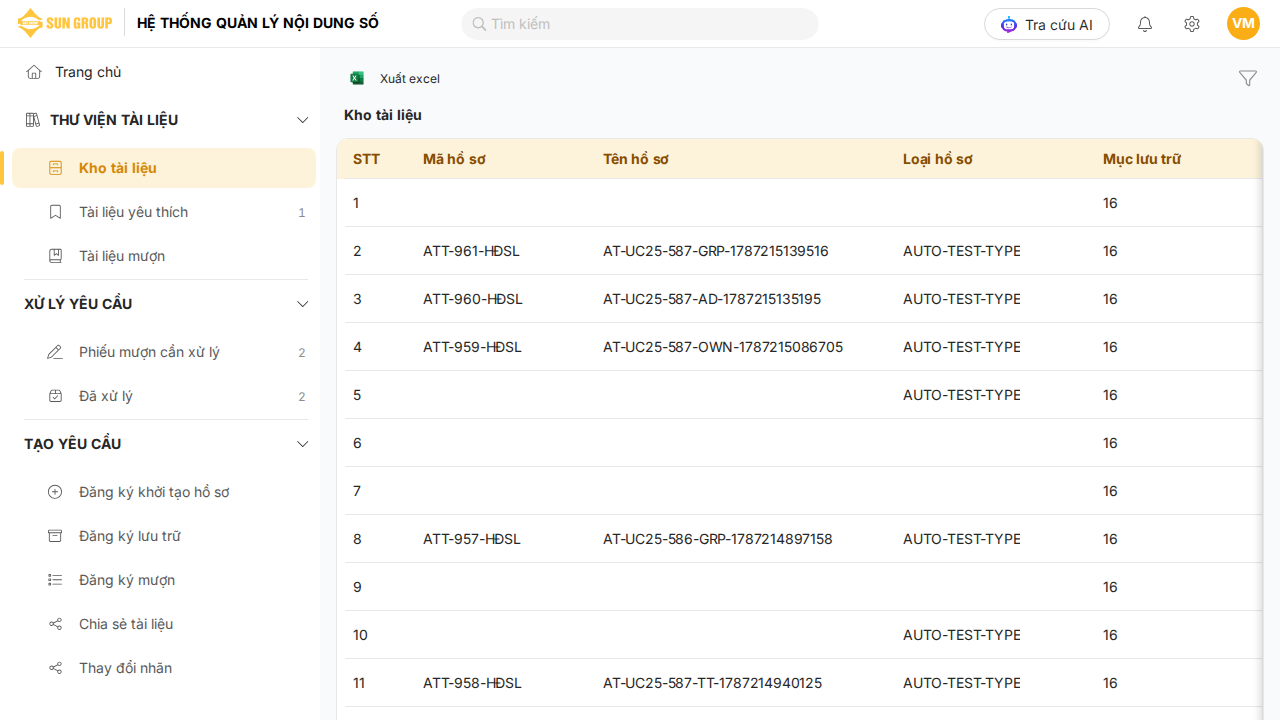Open the table filter funnel icon
Viewport: 1280px width, 720px height.
(1248, 78)
